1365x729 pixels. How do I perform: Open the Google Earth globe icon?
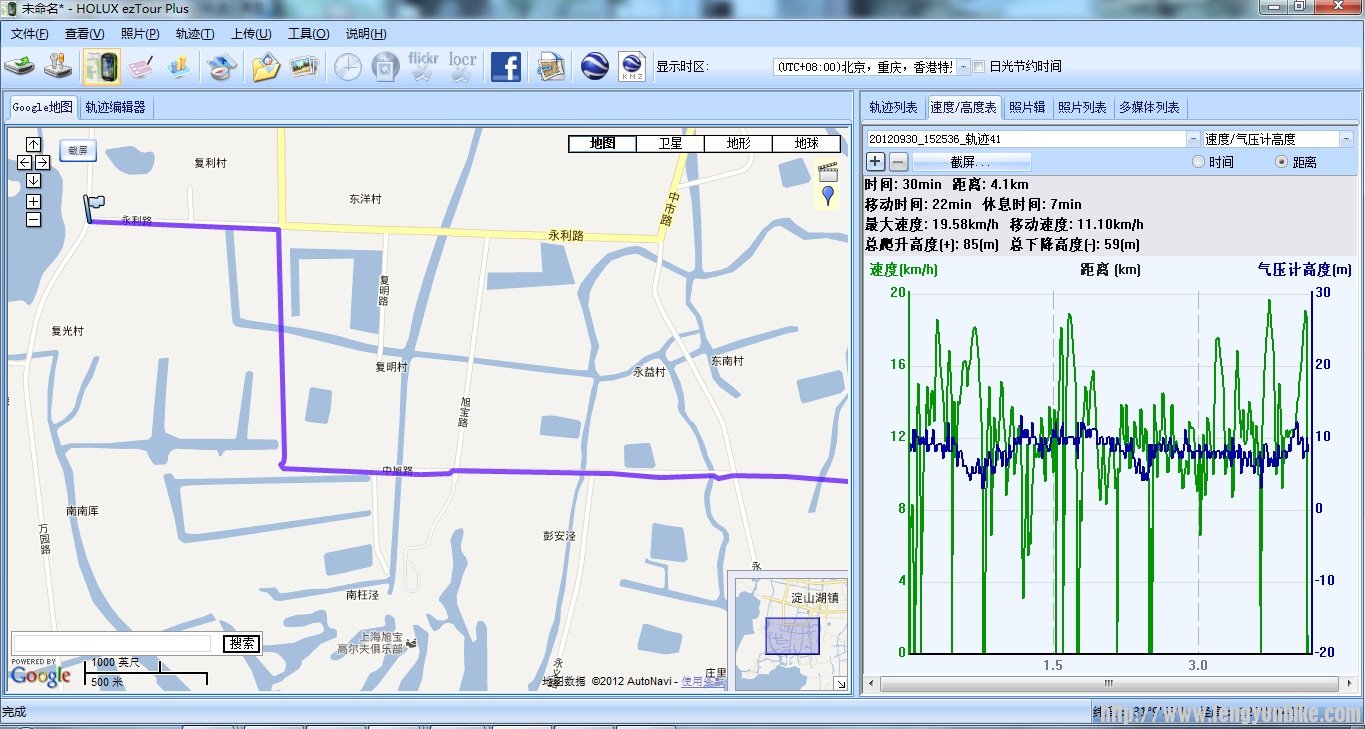(x=595, y=67)
